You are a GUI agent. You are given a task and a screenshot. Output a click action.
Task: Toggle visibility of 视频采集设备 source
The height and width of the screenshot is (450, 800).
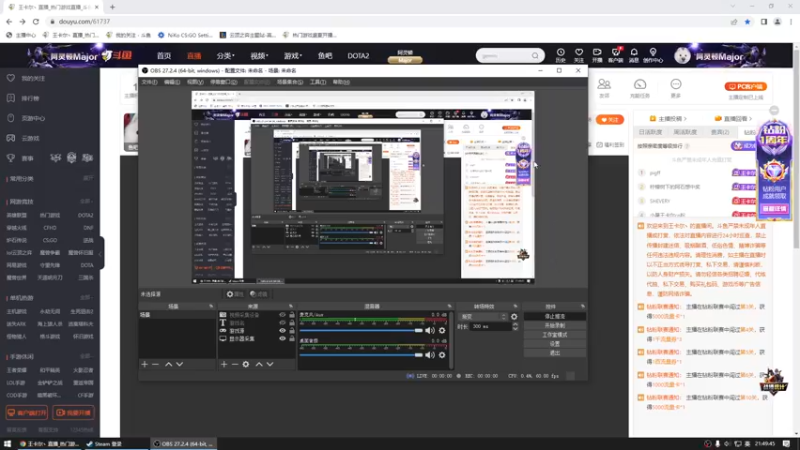click(x=282, y=315)
